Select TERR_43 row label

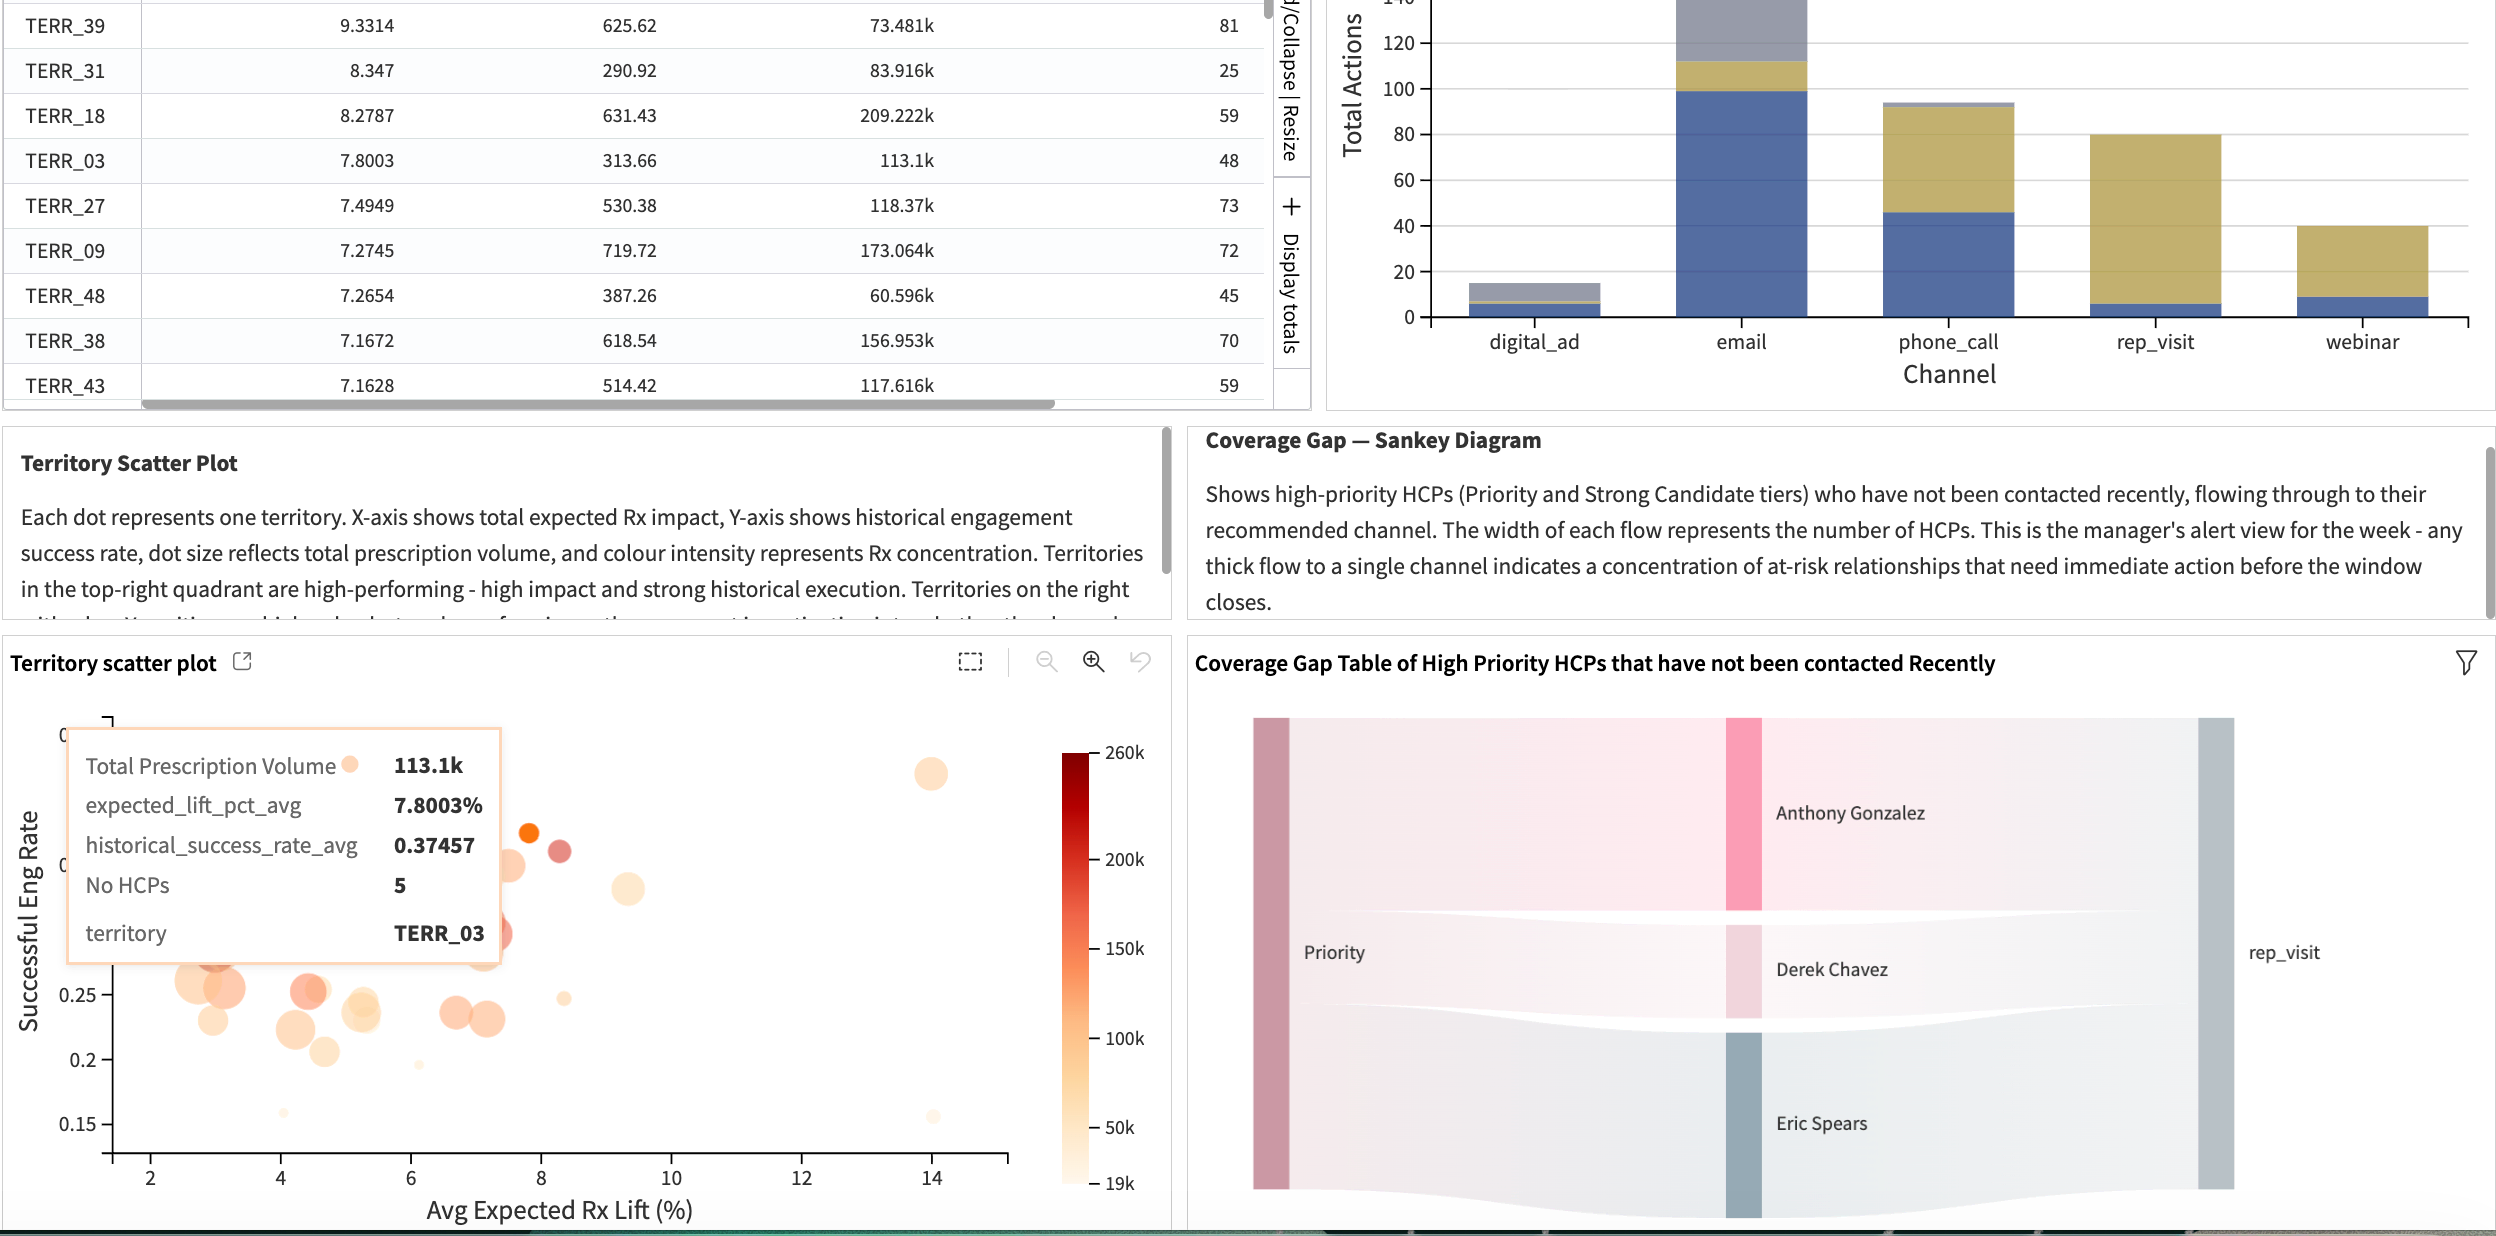click(x=65, y=386)
